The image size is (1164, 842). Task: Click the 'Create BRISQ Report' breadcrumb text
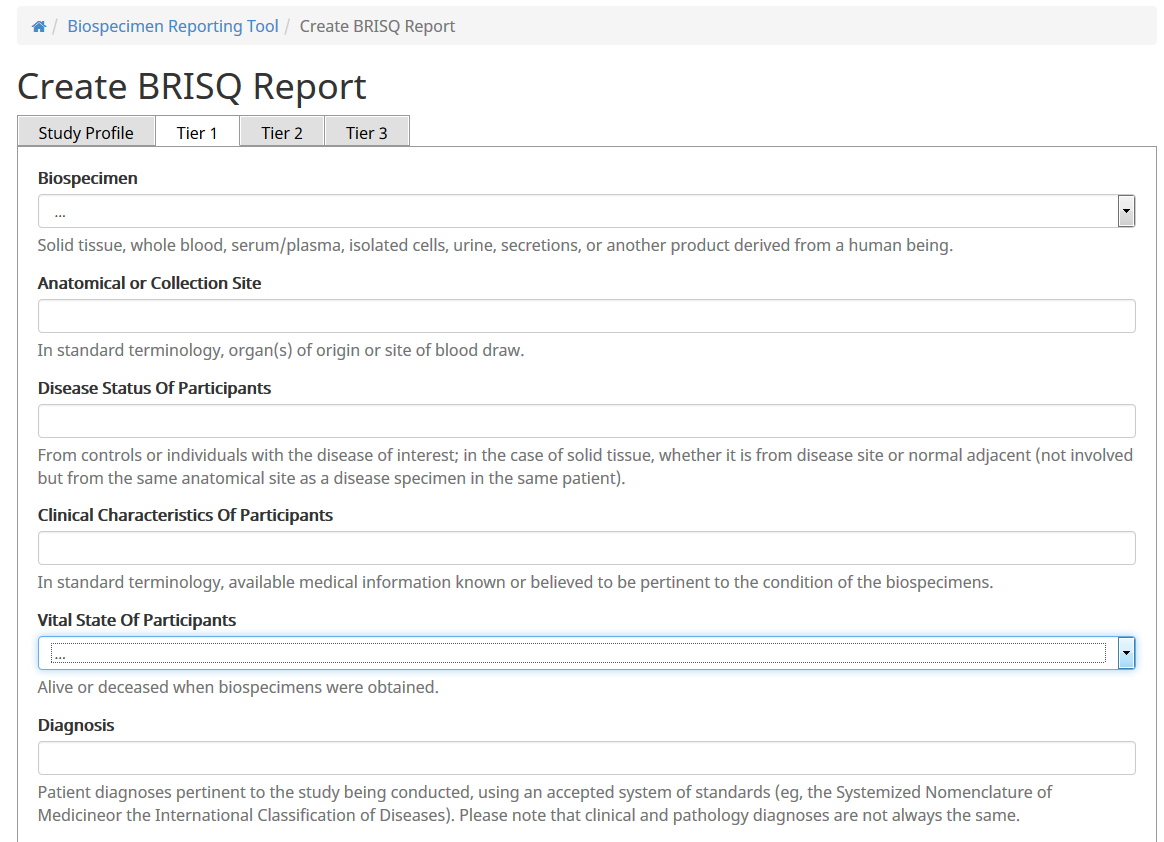(377, 27)
